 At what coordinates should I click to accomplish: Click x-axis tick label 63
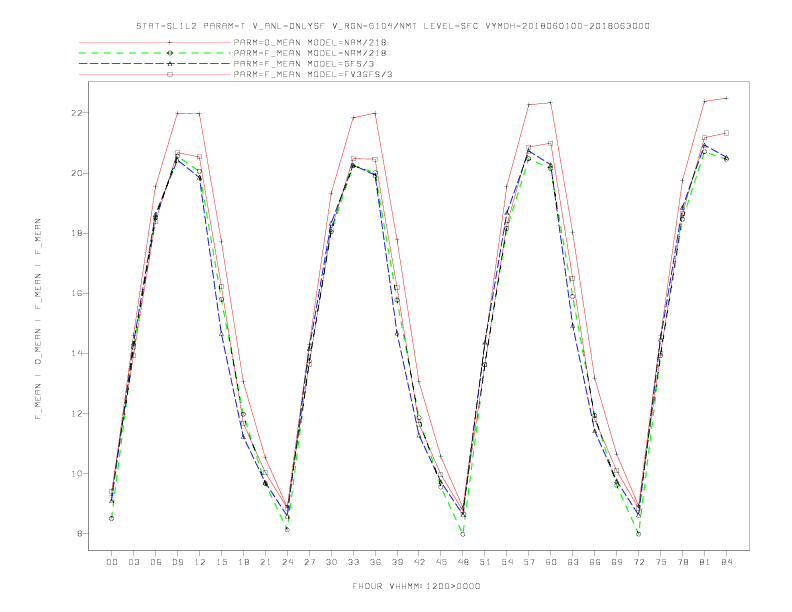tap(573, 562)
